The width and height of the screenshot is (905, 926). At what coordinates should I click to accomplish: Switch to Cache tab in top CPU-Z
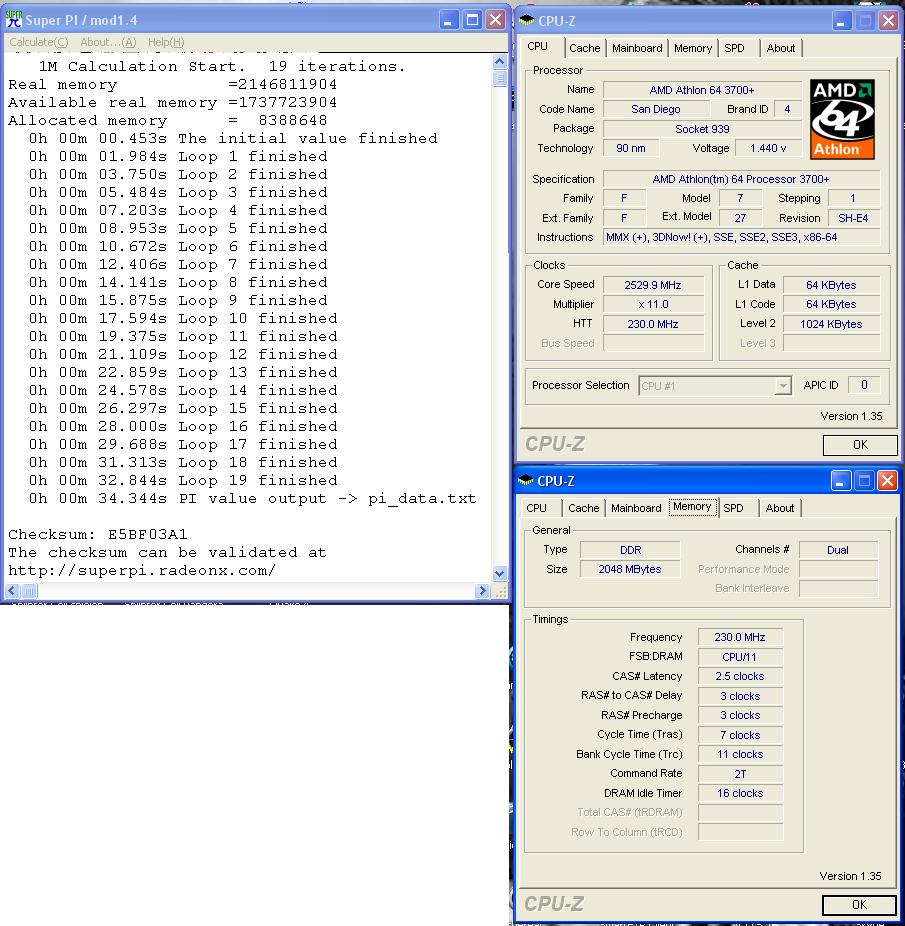click(x=584, y=48)
